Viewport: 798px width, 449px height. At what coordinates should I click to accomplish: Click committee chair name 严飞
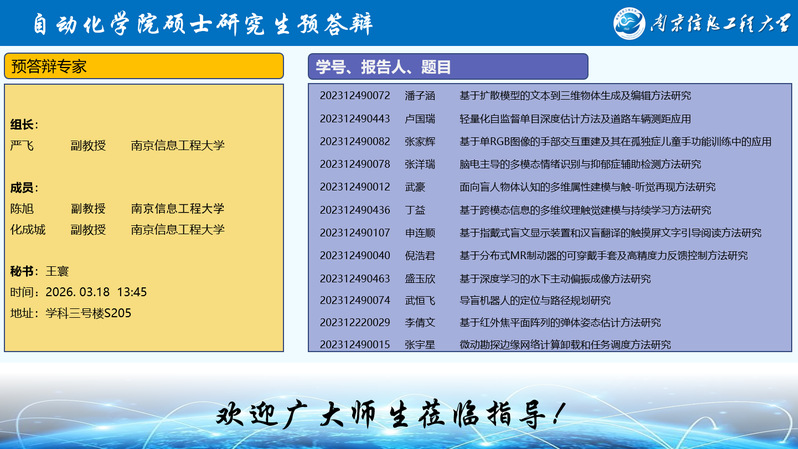[x=21, y=146]
